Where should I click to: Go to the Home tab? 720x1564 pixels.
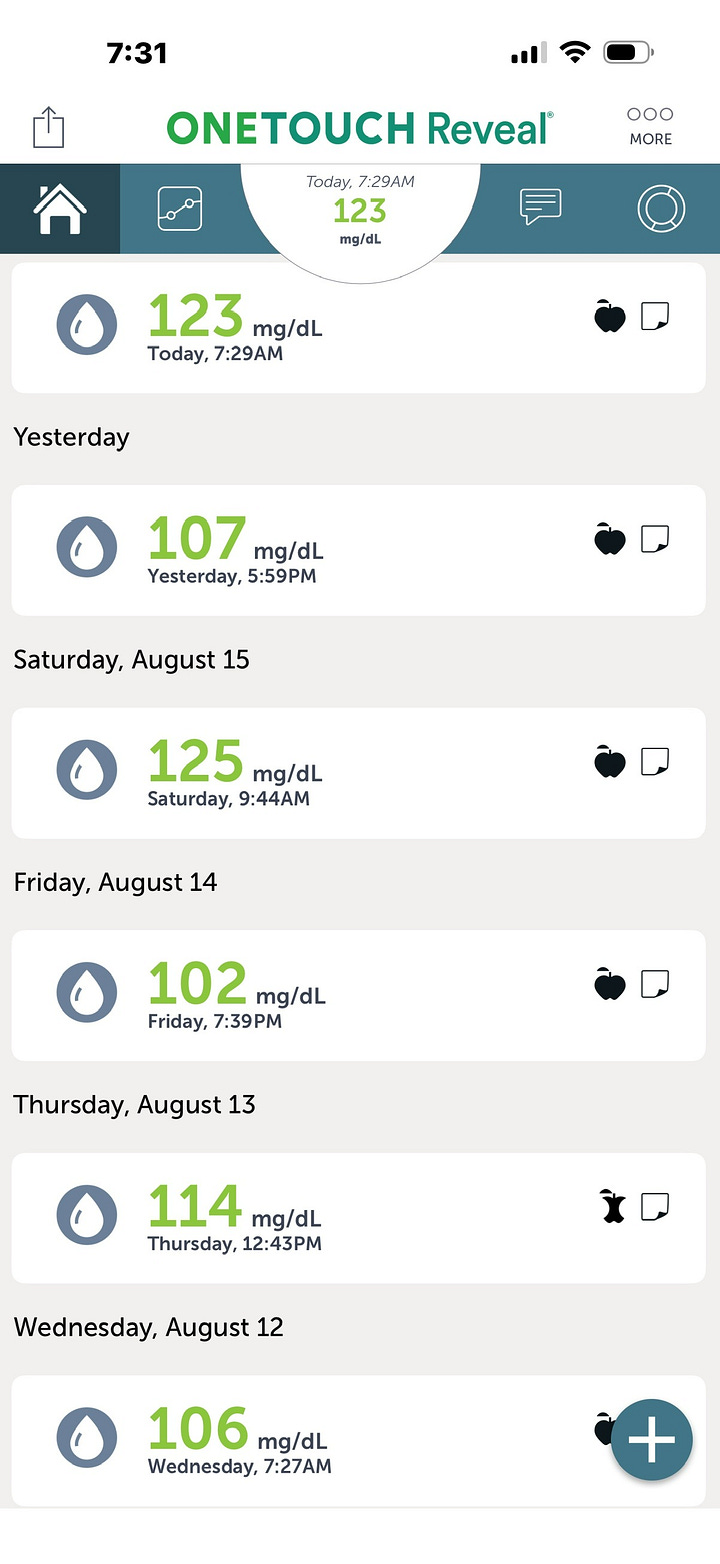point(60,209)
